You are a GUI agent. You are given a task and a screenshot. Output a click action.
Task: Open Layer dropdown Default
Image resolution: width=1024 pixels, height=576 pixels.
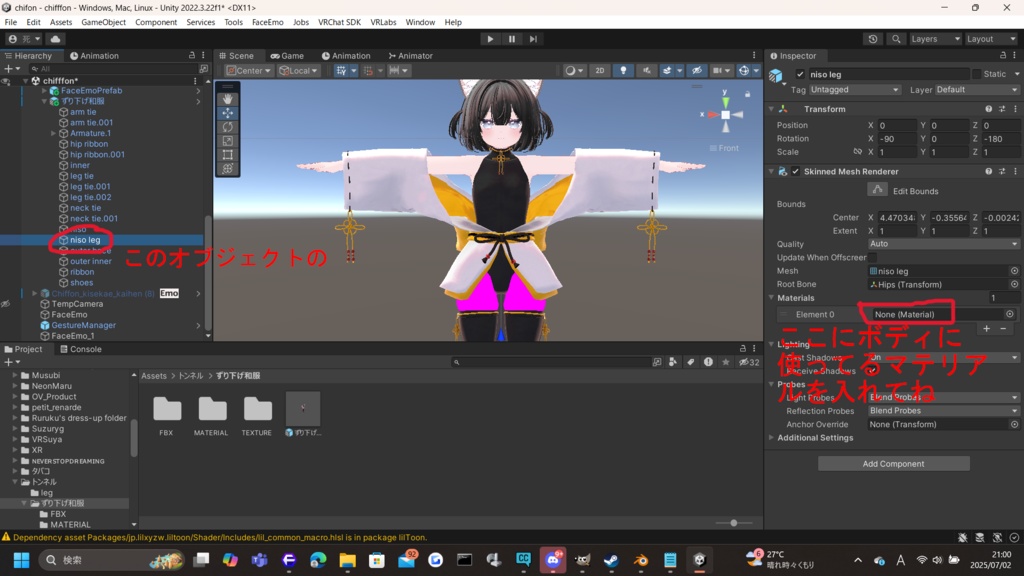[x=977, y=89]
